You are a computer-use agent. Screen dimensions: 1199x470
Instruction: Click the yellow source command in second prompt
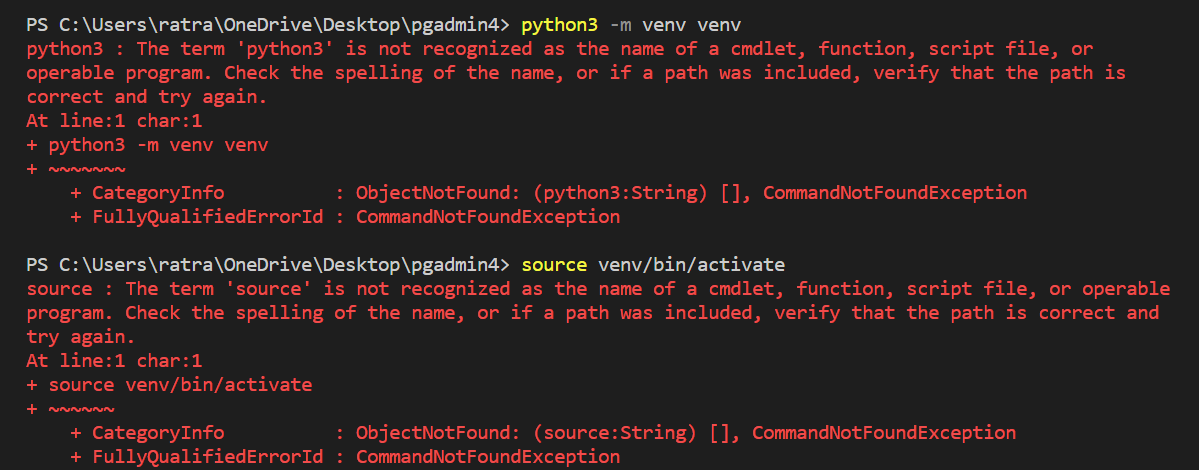tap(554, 264)
